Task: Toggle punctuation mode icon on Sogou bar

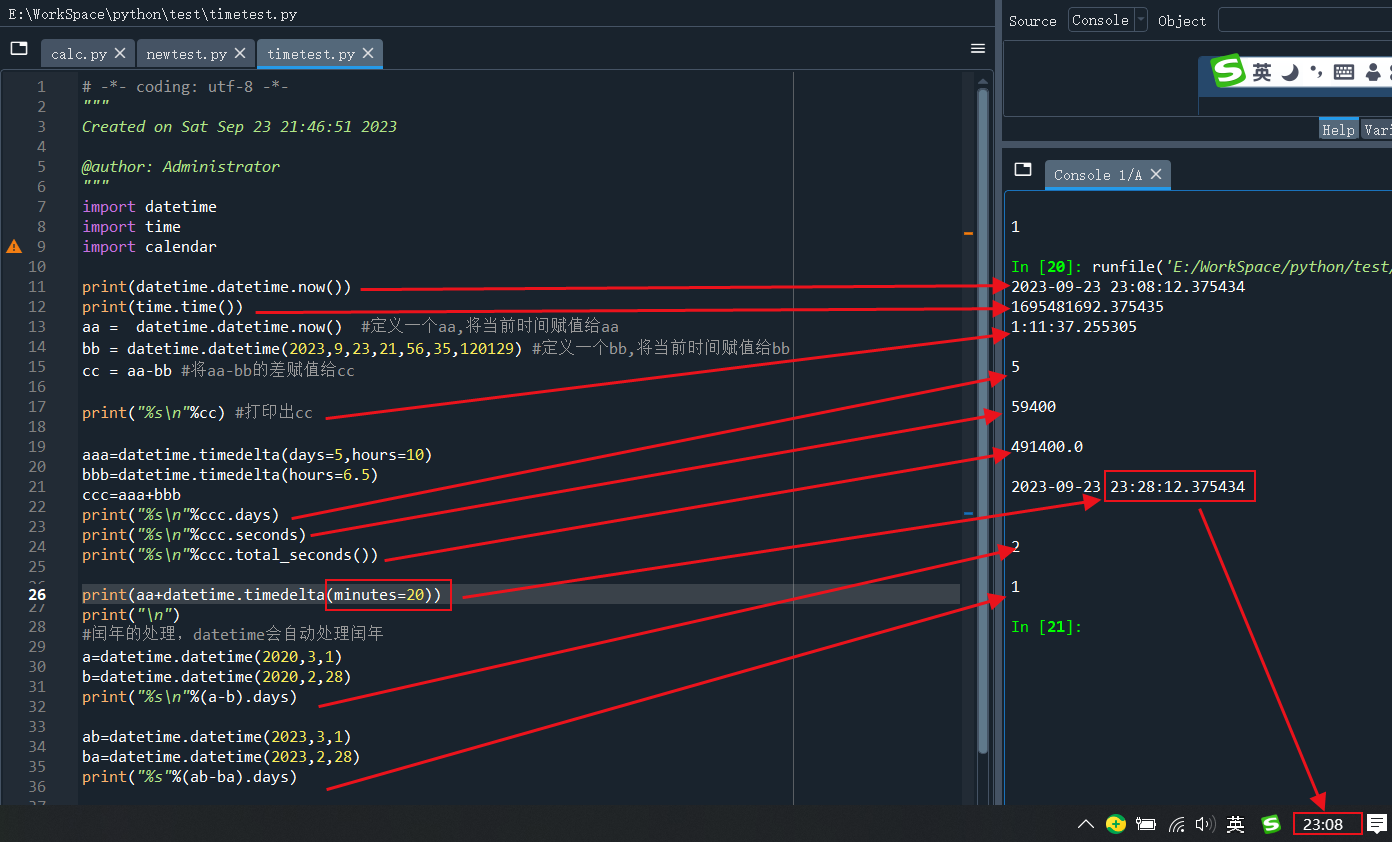Action: click(1316, 72)
